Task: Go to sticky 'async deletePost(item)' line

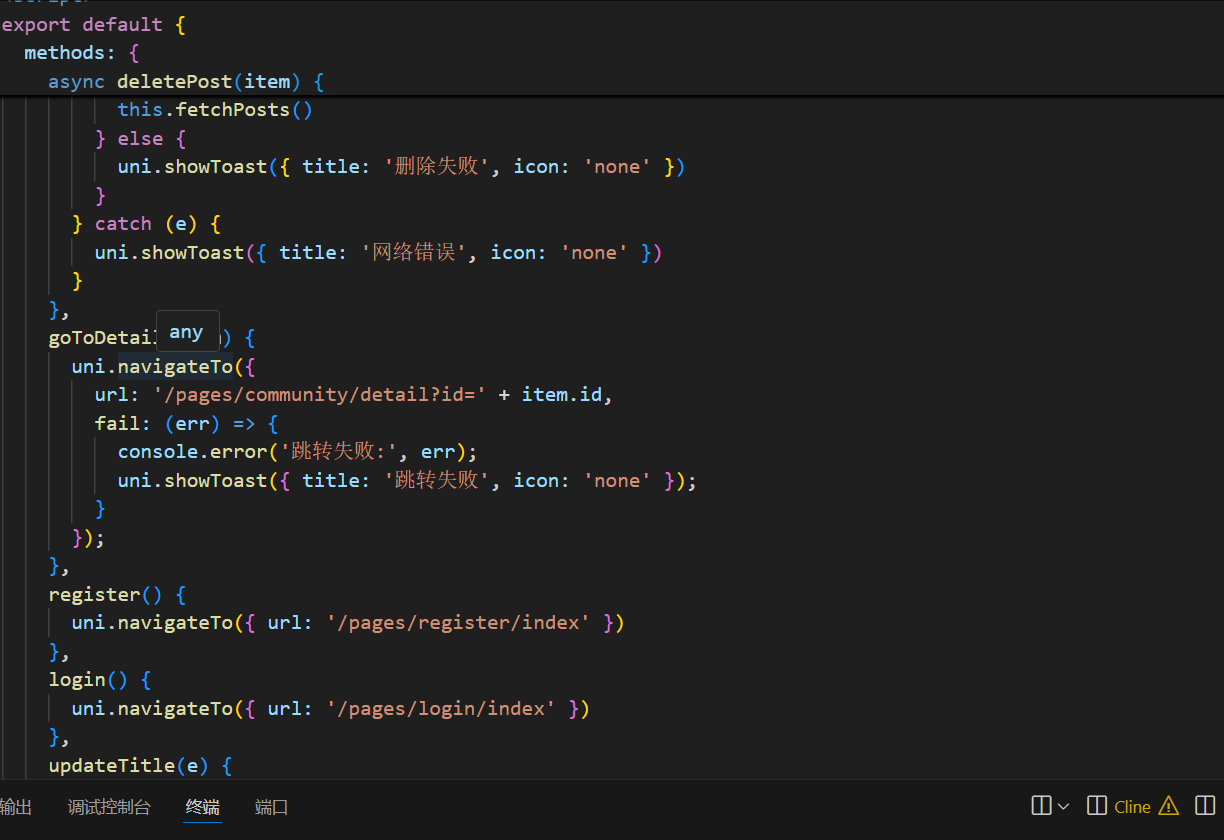Action: [x=185, y=81]
